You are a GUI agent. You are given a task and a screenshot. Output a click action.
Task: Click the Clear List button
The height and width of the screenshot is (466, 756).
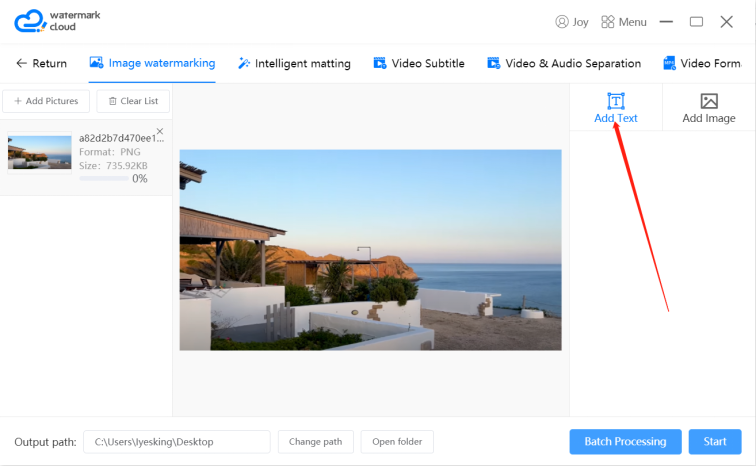click(133, 101)
